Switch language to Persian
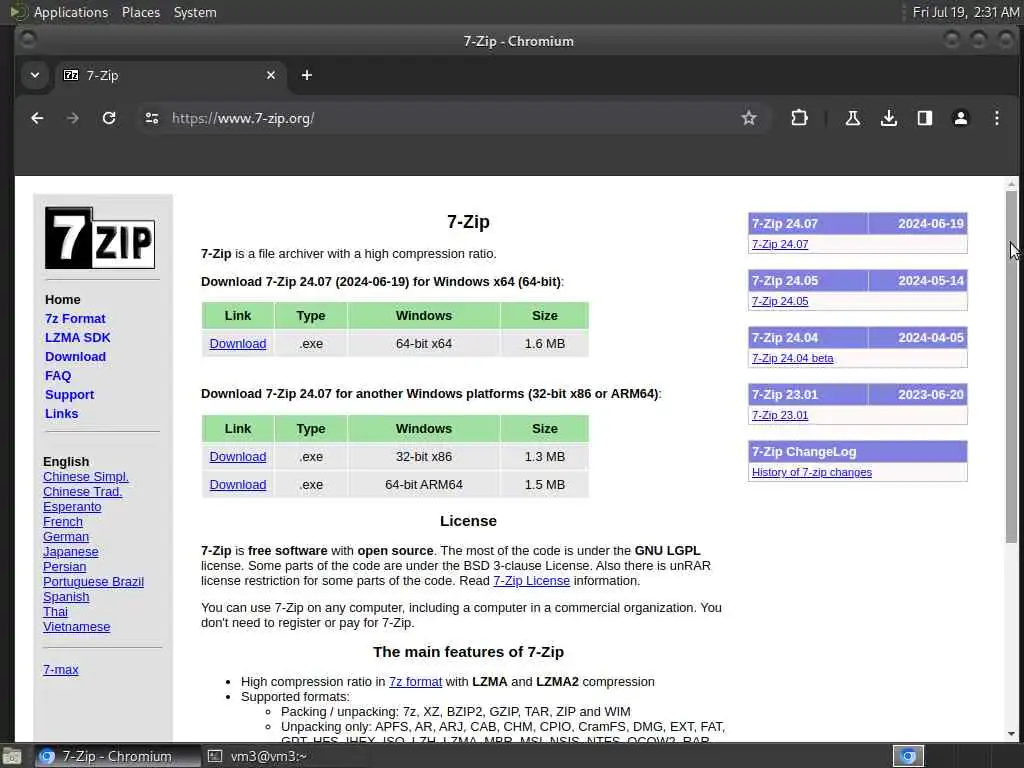Screen dimensions: 1024x768 pos(65,567)
